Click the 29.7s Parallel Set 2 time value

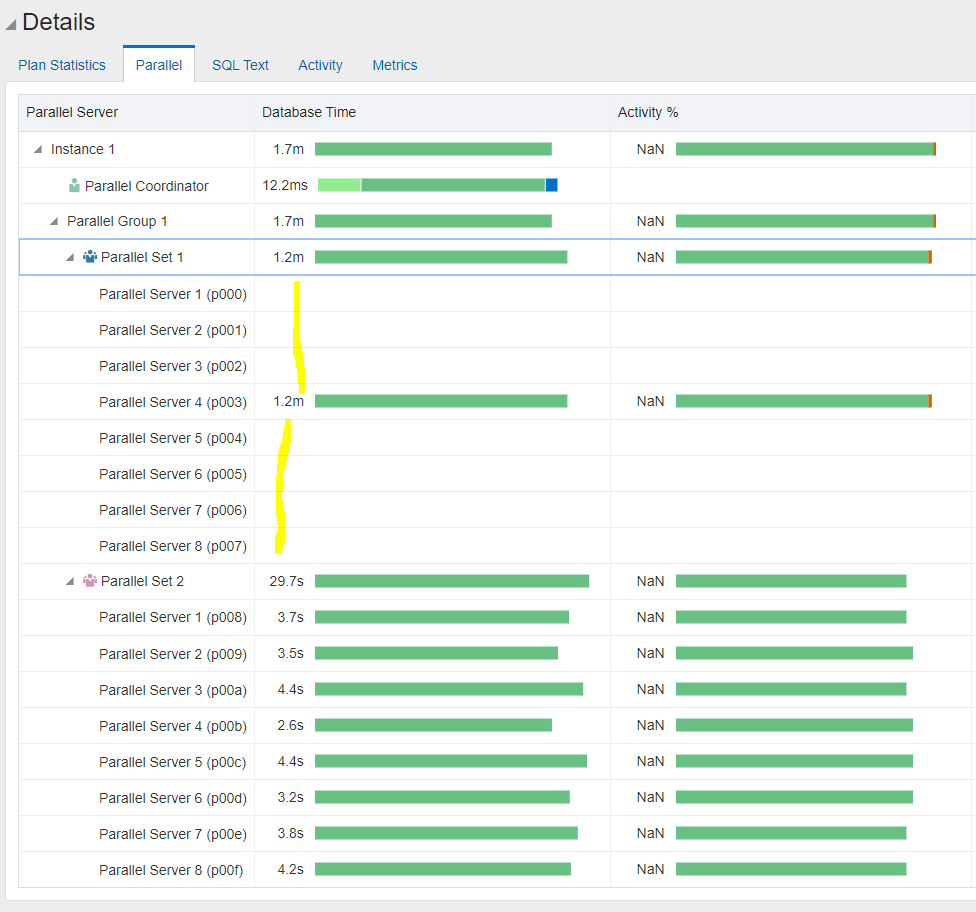point(286,581)
